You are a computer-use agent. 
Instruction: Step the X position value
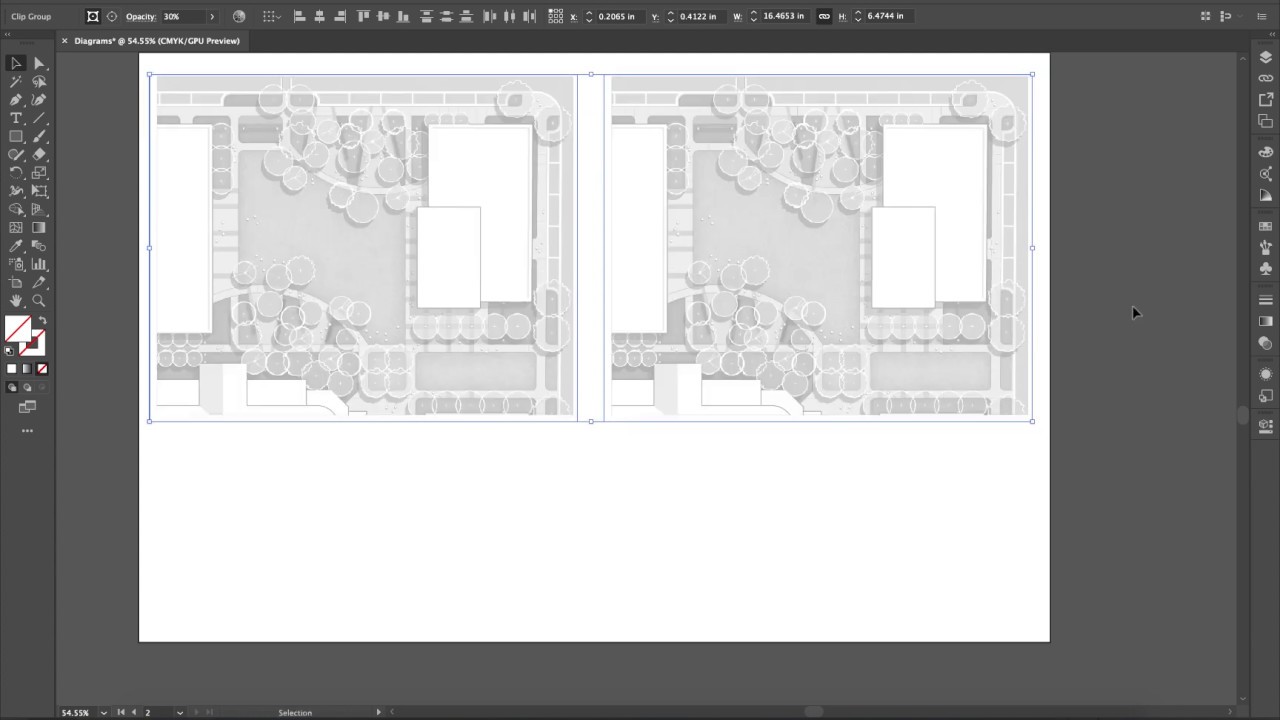point(589,17)
